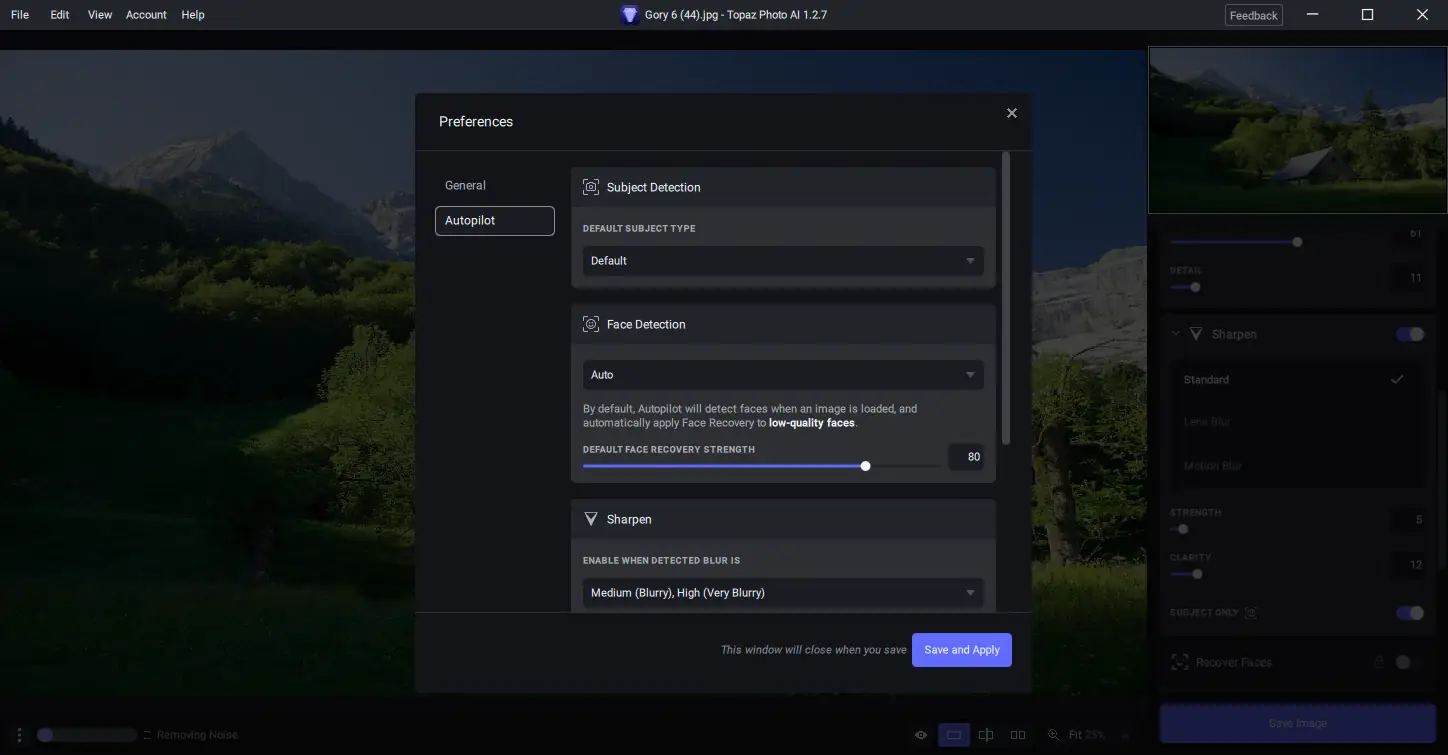Open the Default Subject Type dropdown
Image resolution: width=1448 pixels, height=755 pixels.
coord(783,261)
